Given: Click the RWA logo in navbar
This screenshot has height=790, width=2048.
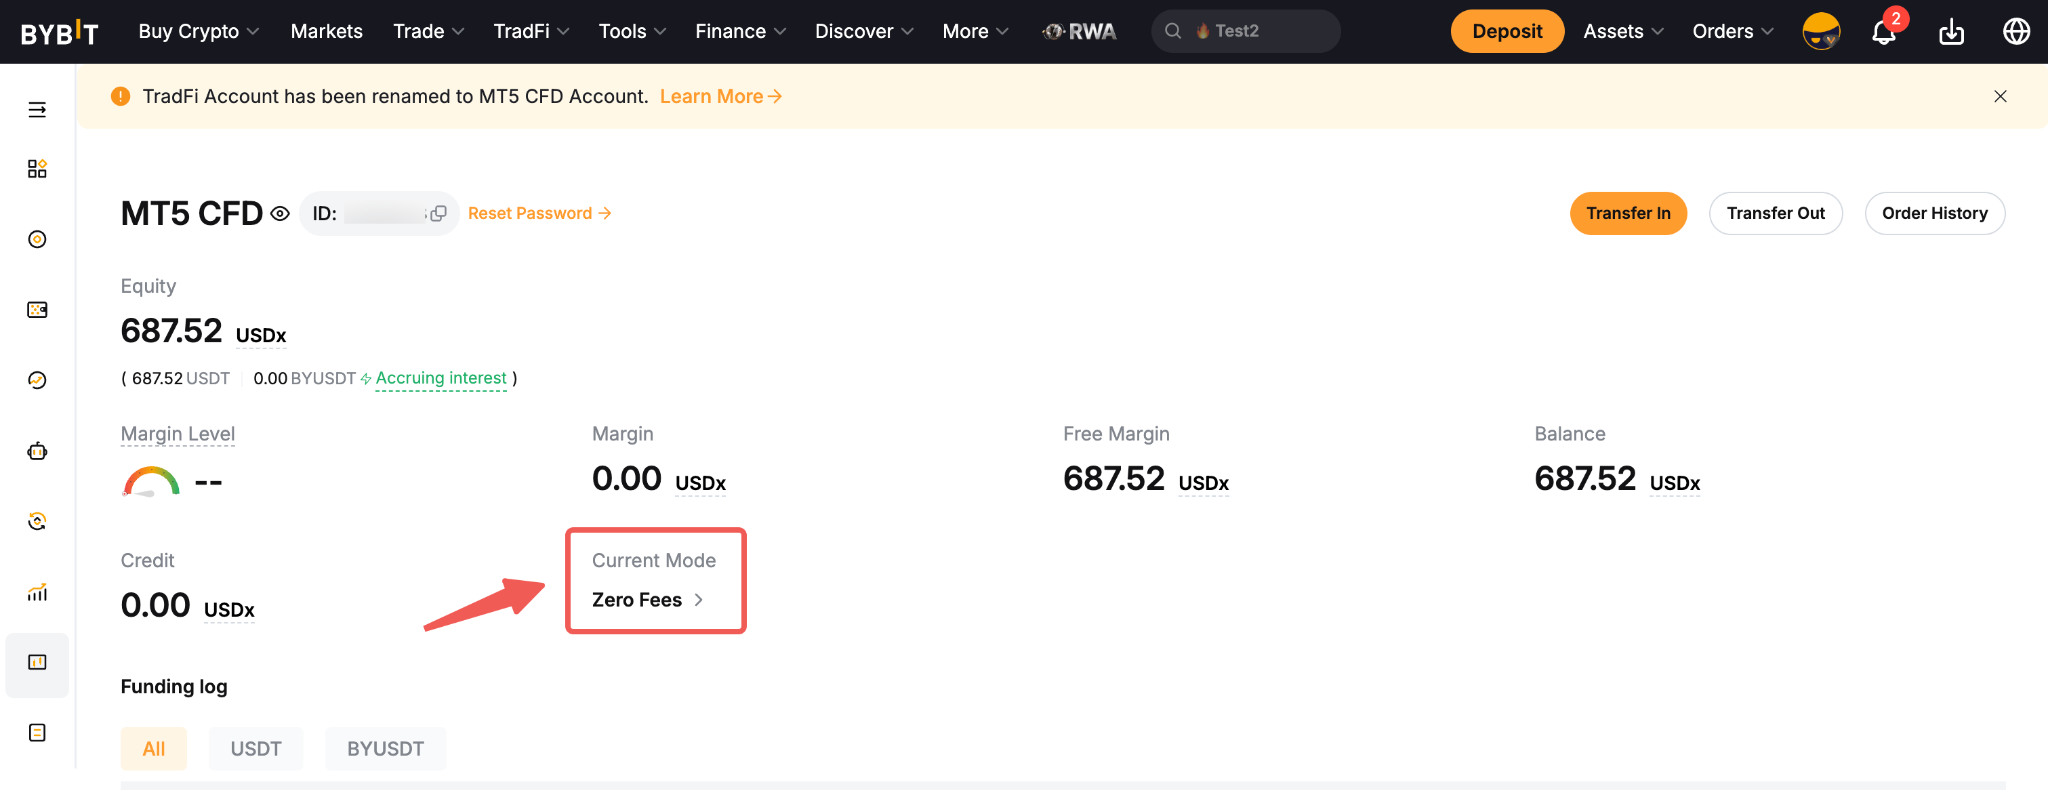Looking at the screenshot, I should tap(1080, 31).
